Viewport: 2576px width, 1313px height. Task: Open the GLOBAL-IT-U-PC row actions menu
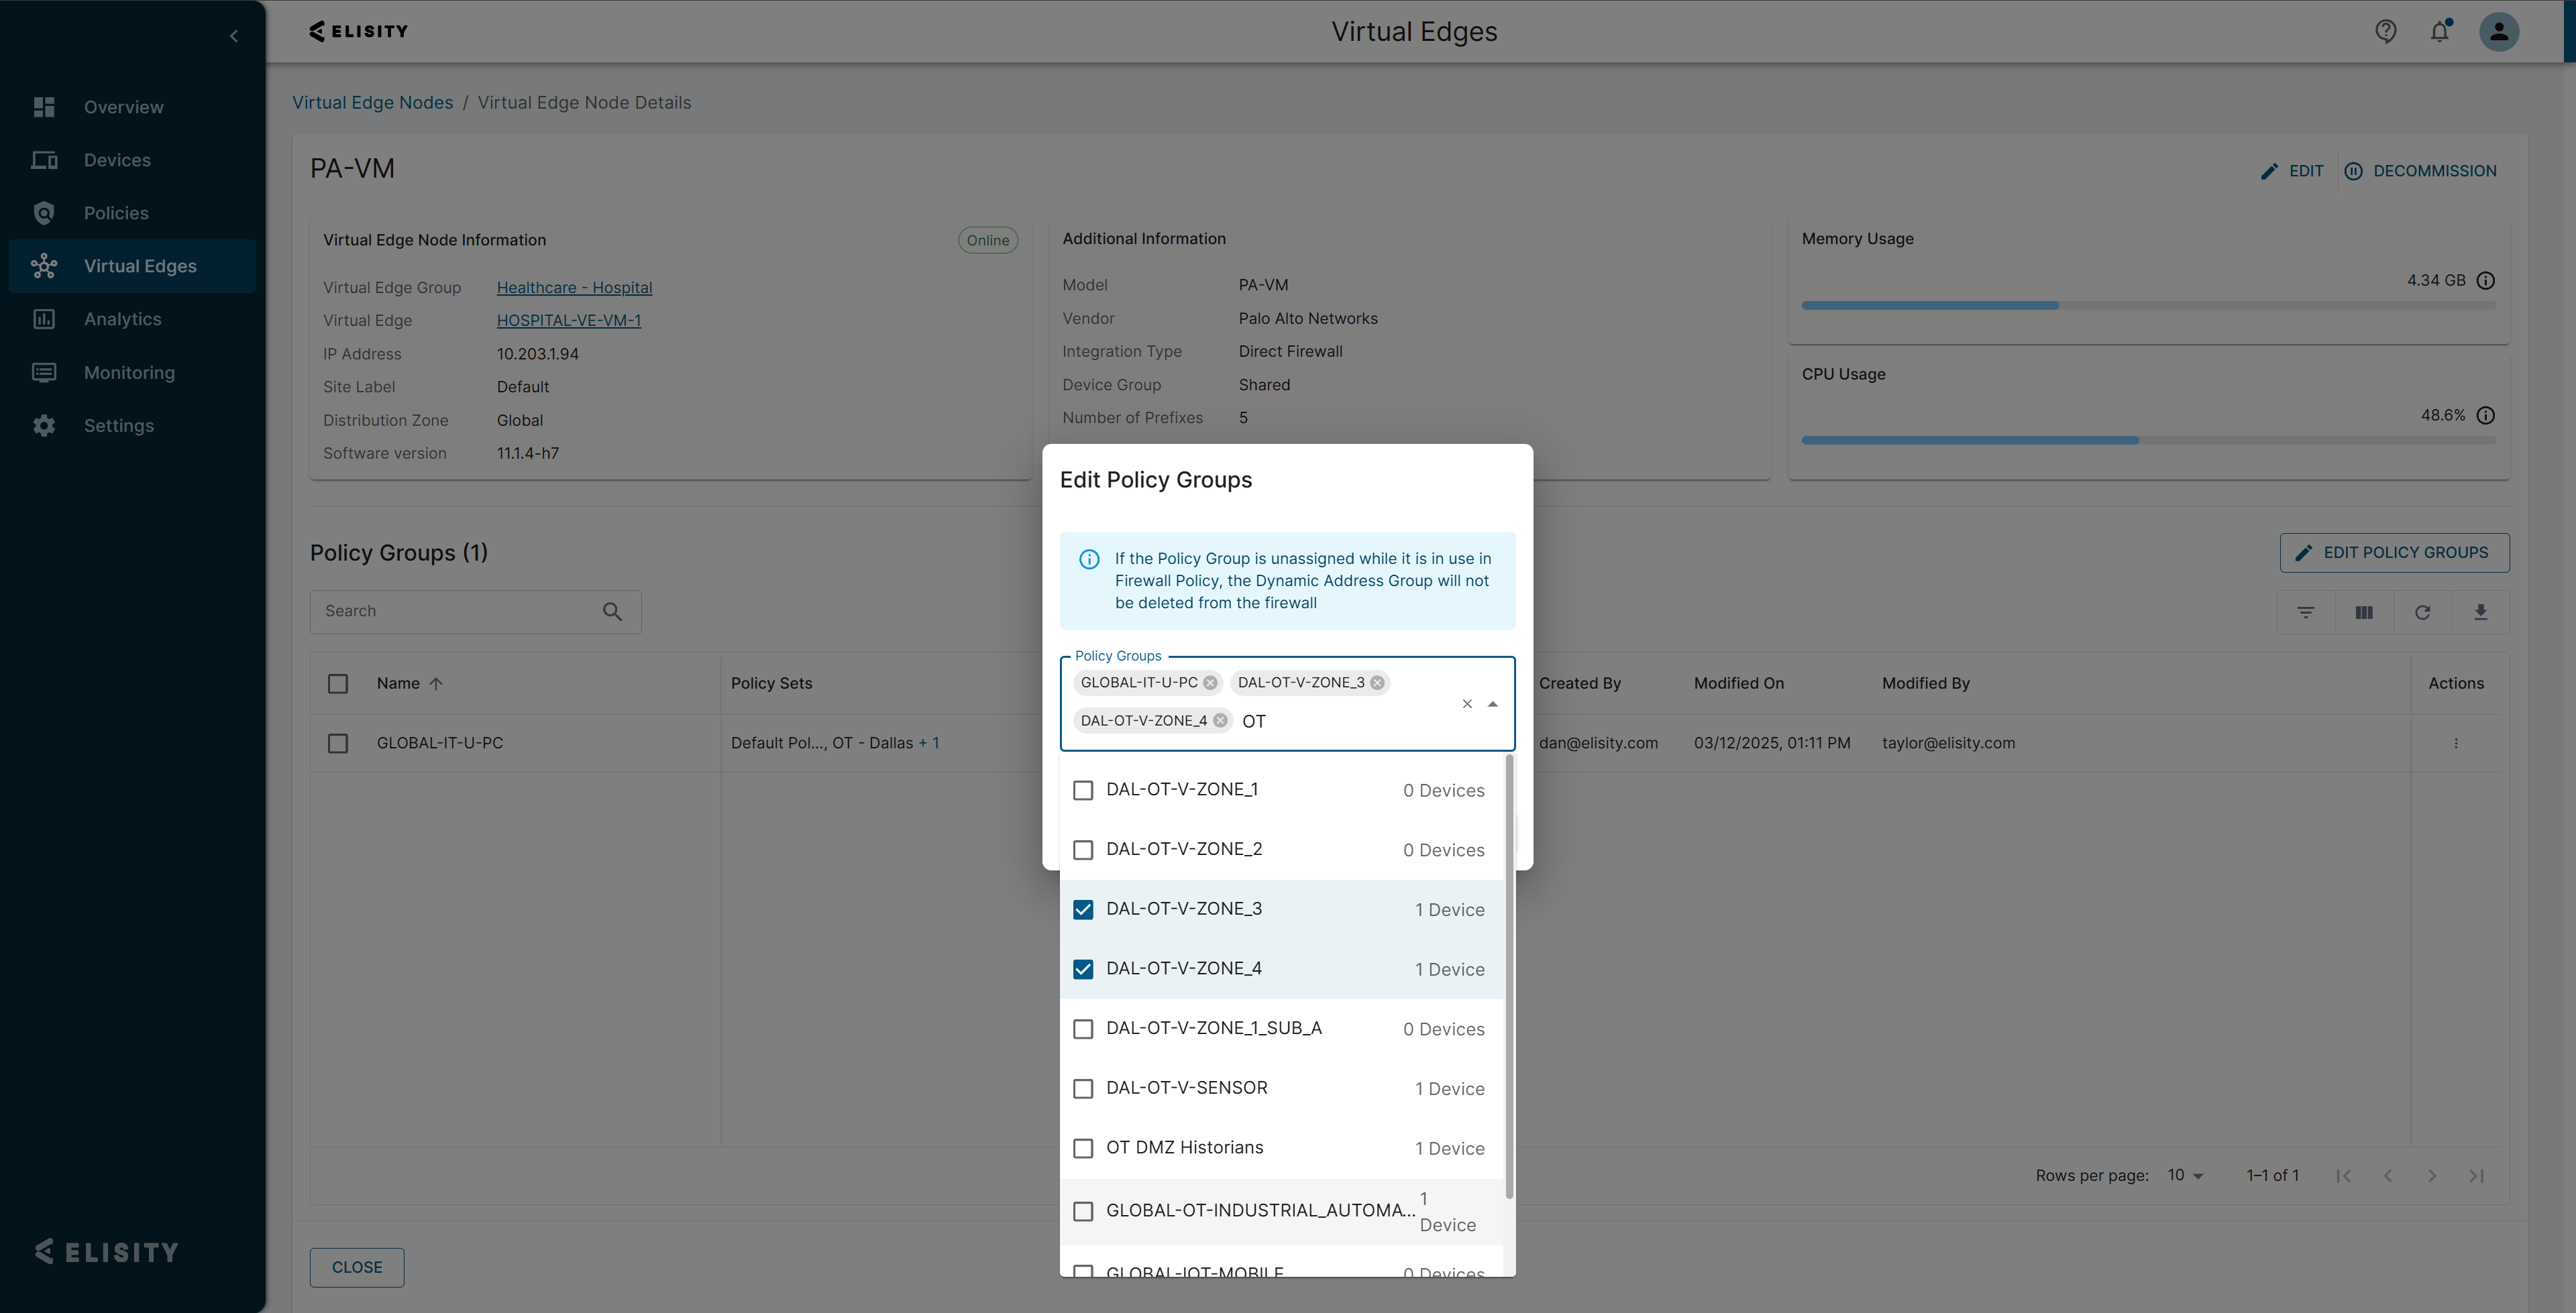2455,743
